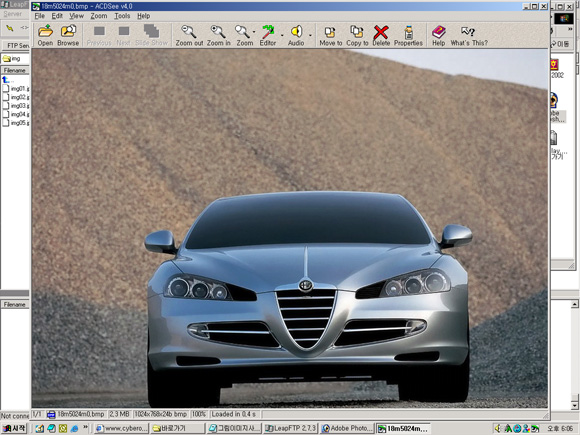Open the Help menu

[x=144, y=16]
